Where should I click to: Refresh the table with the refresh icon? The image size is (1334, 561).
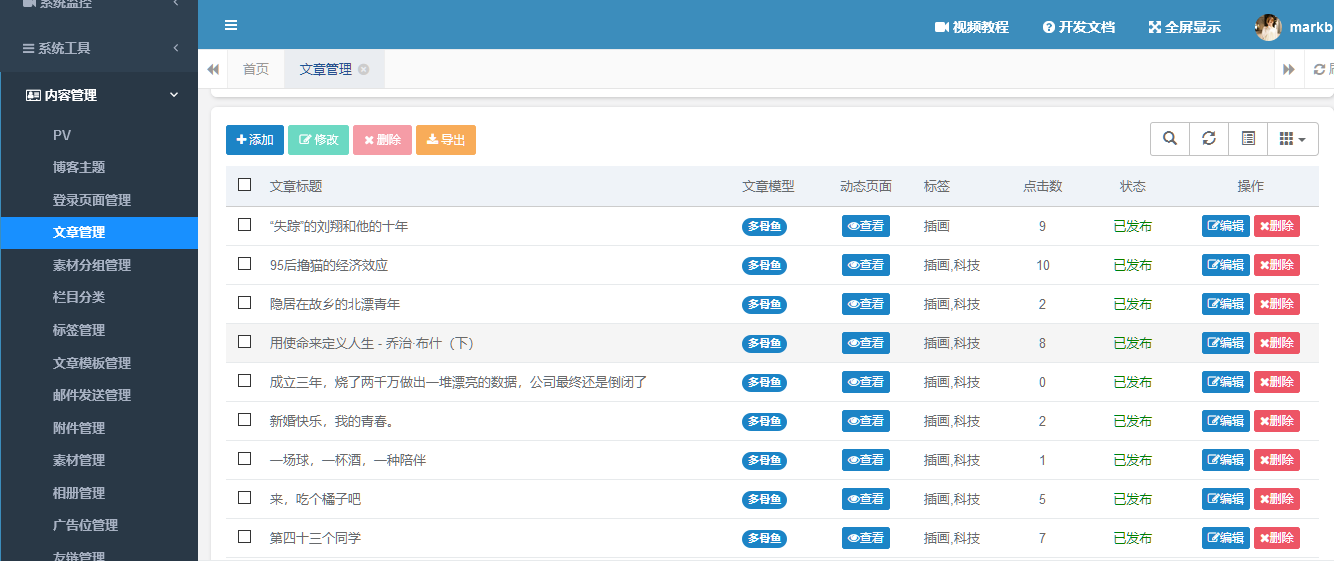1209,139
